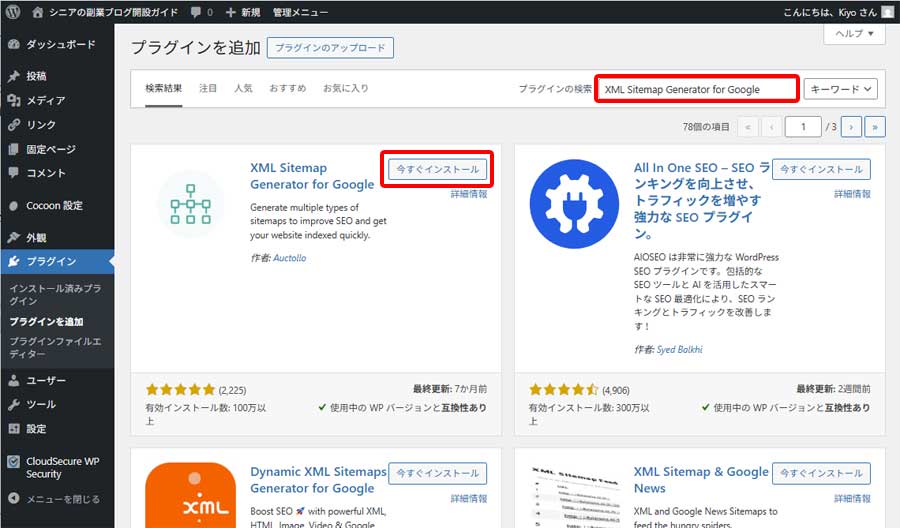Open the キーワード search type dropdown
Screen dimensions: 900x528
(840, 89)
